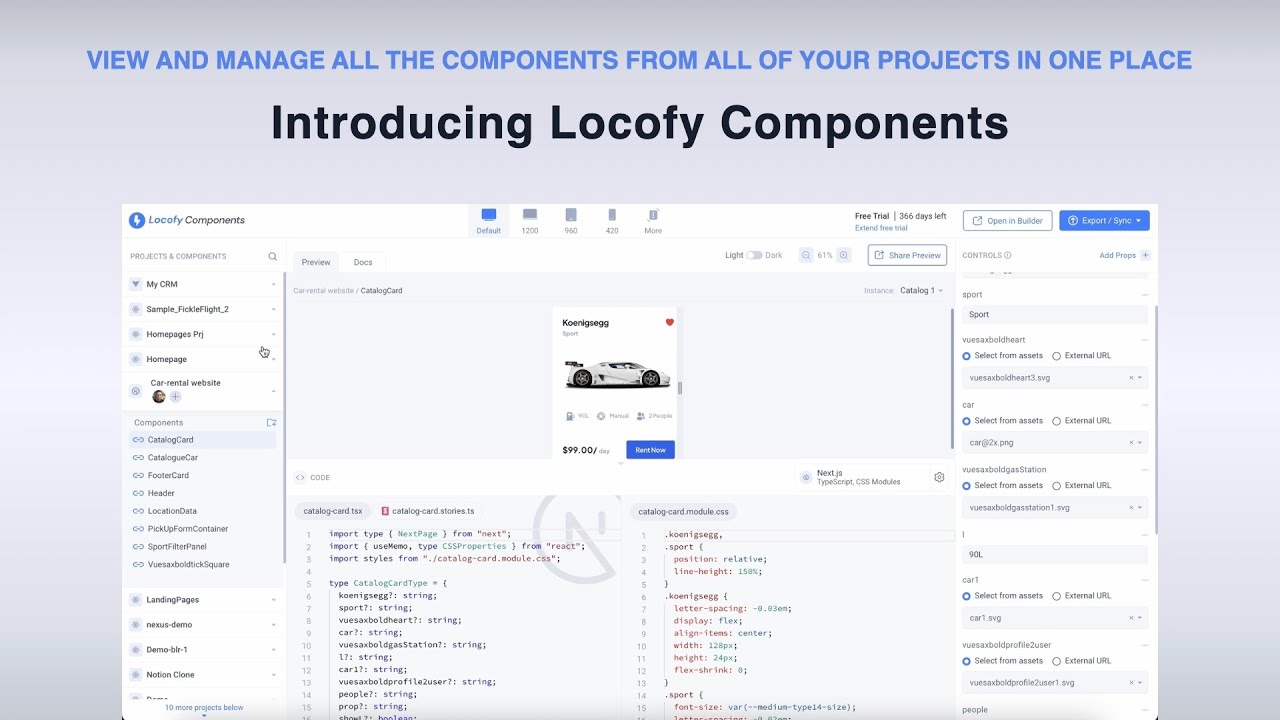Select the 420 mobile viewport icon
The height and width of the screenshot is (720, 1280).
[612, 215]
